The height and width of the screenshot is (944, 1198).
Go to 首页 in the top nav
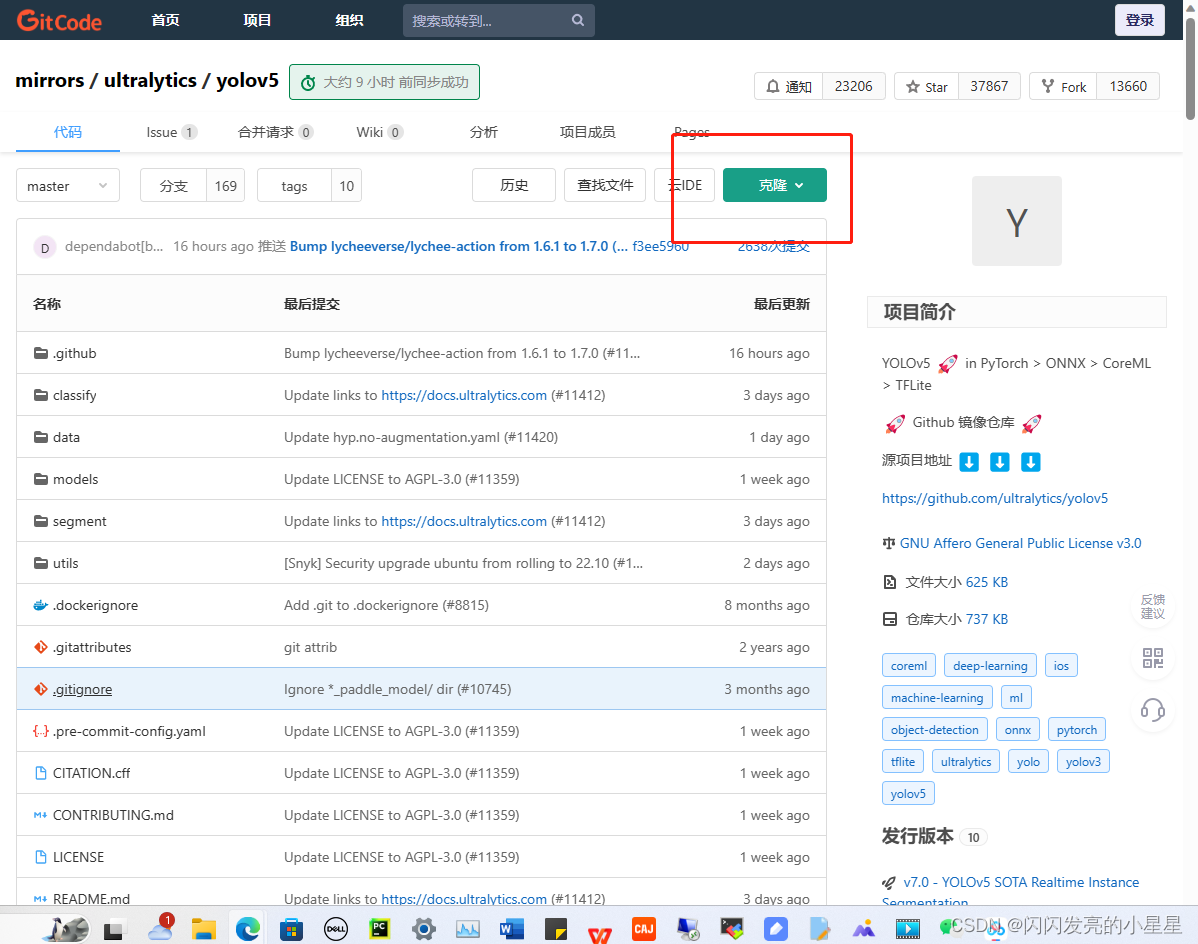165,20
